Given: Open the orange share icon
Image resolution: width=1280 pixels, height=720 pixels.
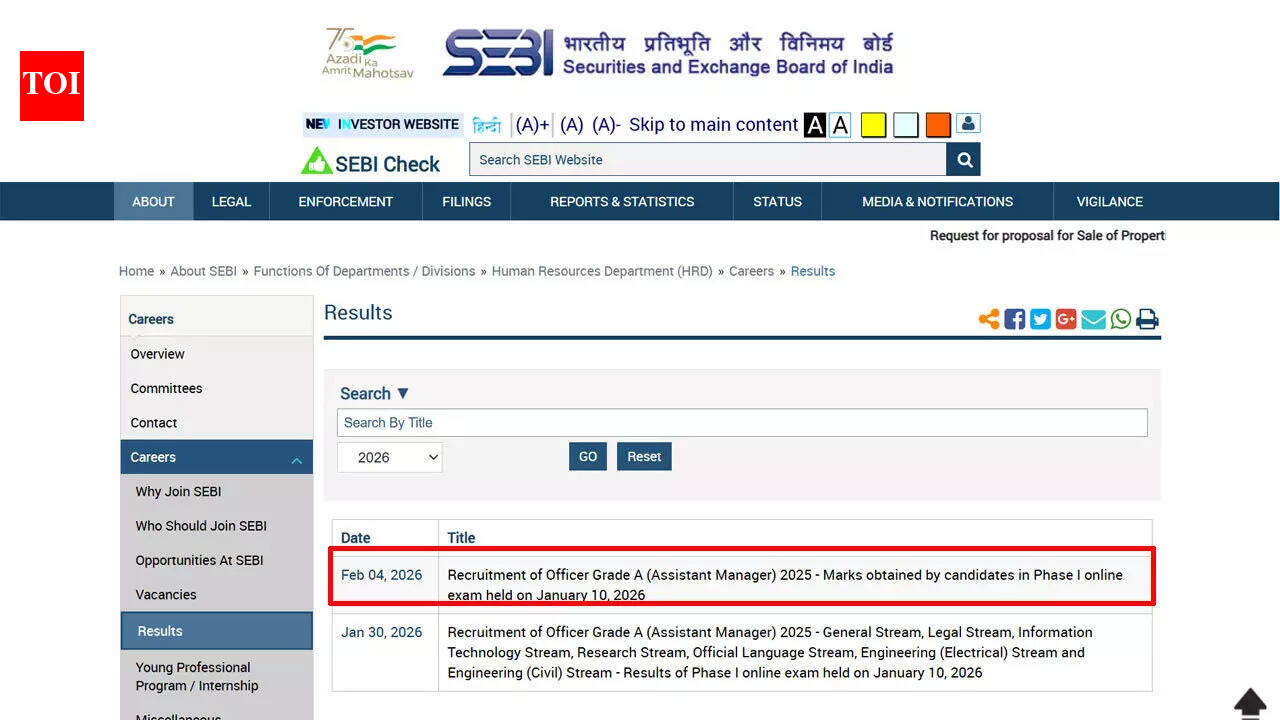Looking at the screenshot, I should pyautogui.click(x=988, y=318).
